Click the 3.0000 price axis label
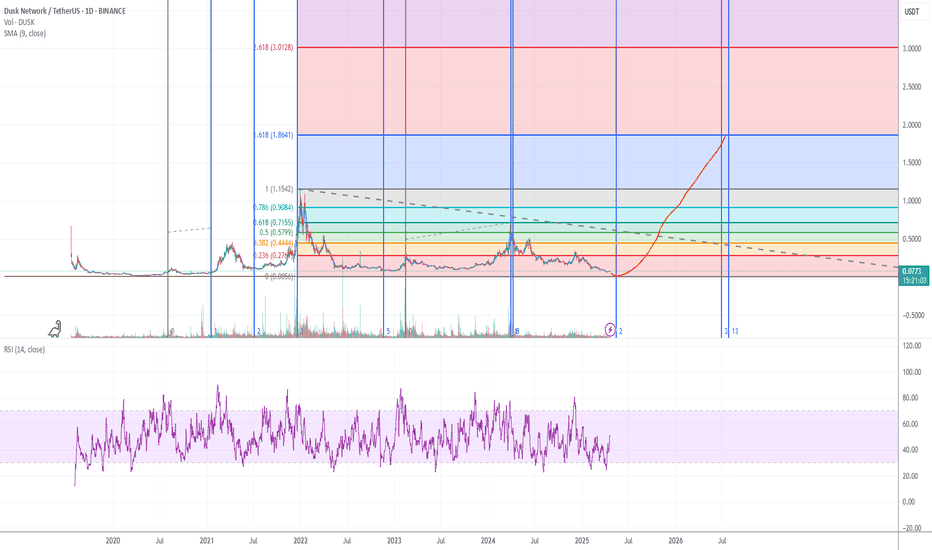 [x=911, y=49]
